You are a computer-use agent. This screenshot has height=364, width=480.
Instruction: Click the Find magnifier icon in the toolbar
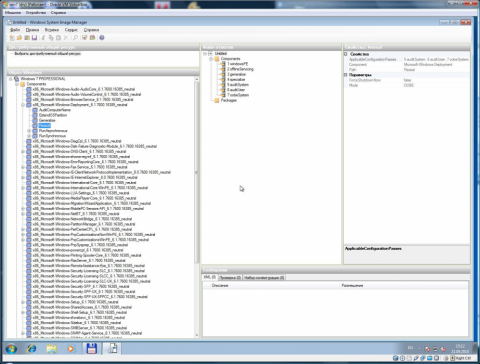75,38
